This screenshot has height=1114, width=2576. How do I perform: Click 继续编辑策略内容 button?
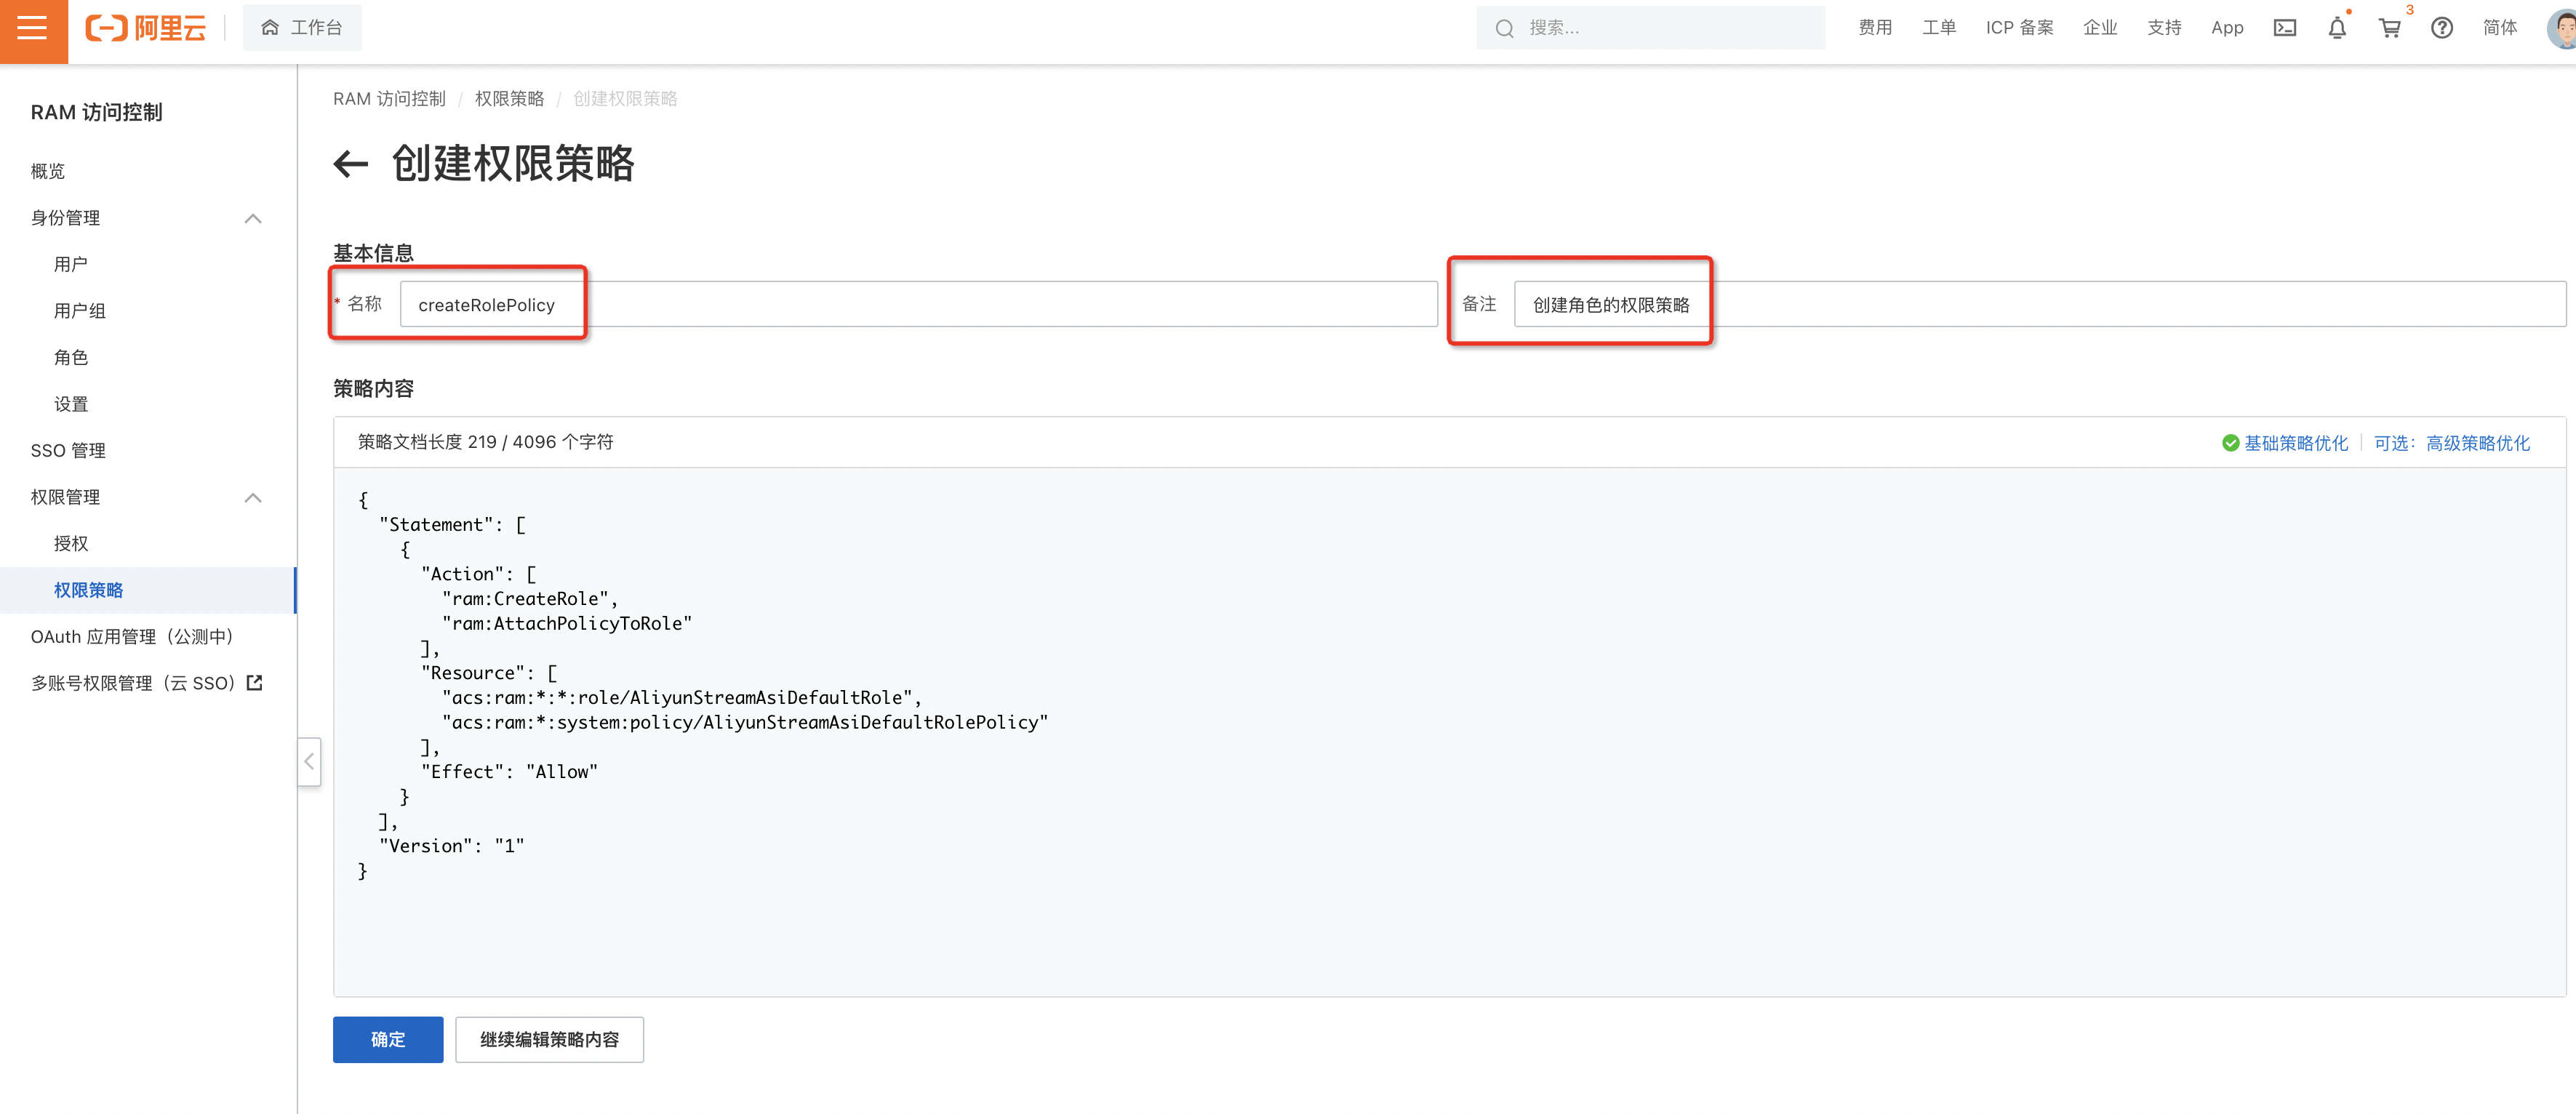[x=549, y=1039]
